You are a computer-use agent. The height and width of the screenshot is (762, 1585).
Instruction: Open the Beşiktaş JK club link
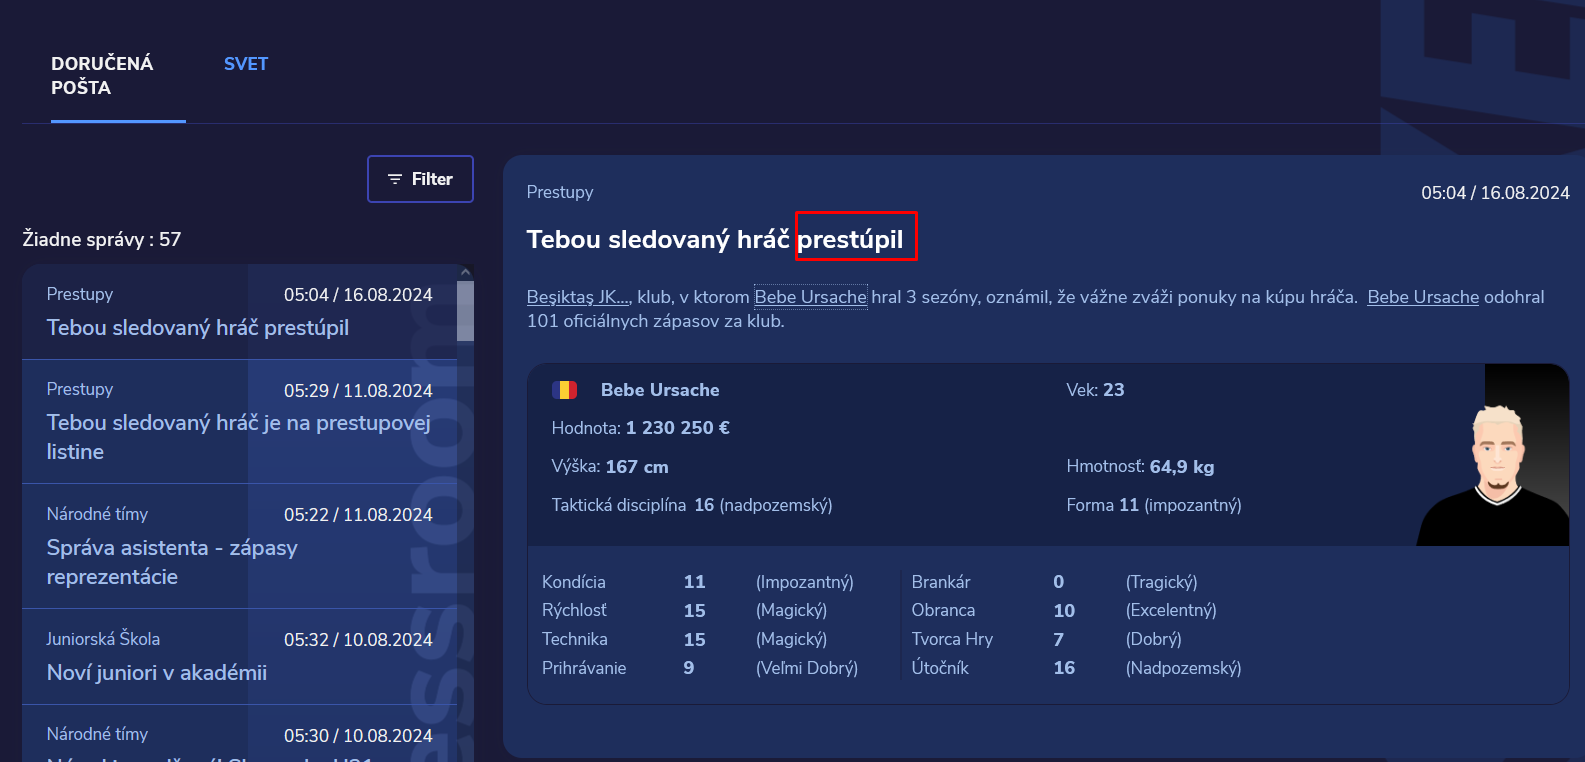coord(579,297)
